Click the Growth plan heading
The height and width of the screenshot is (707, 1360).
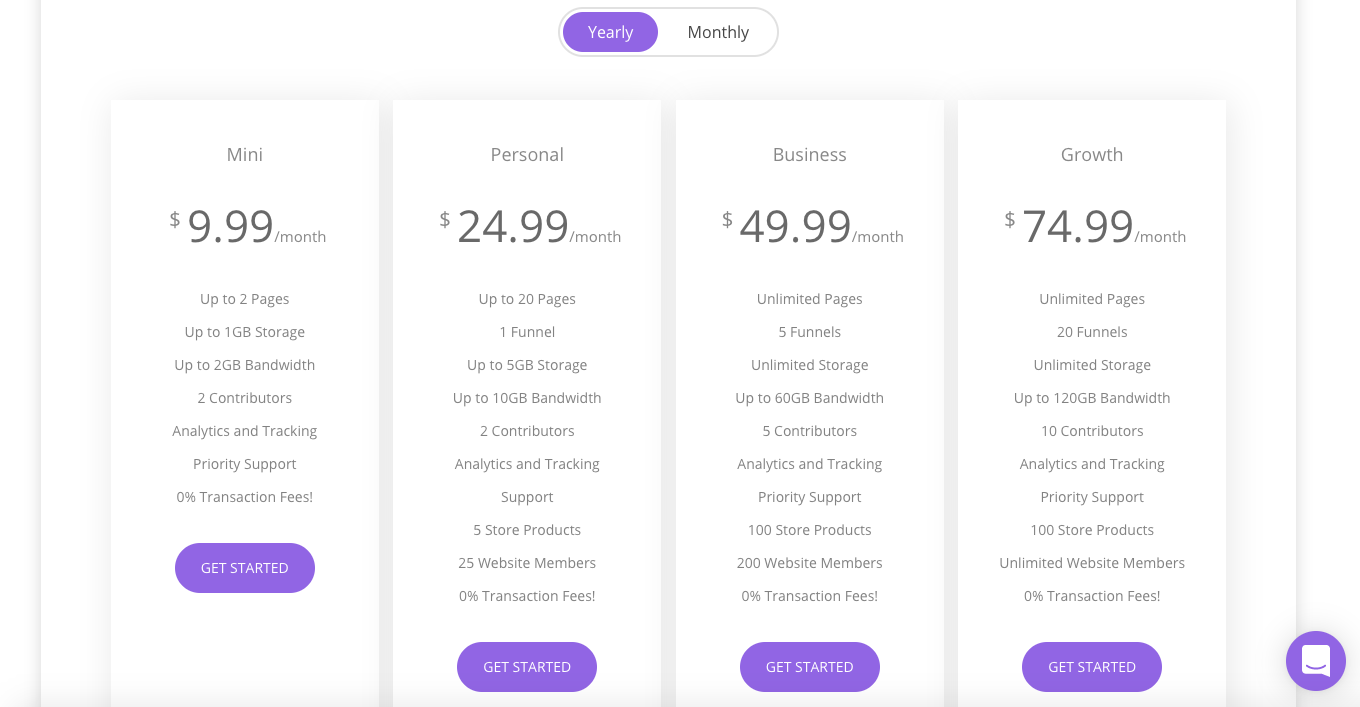tap(1092, 155)
